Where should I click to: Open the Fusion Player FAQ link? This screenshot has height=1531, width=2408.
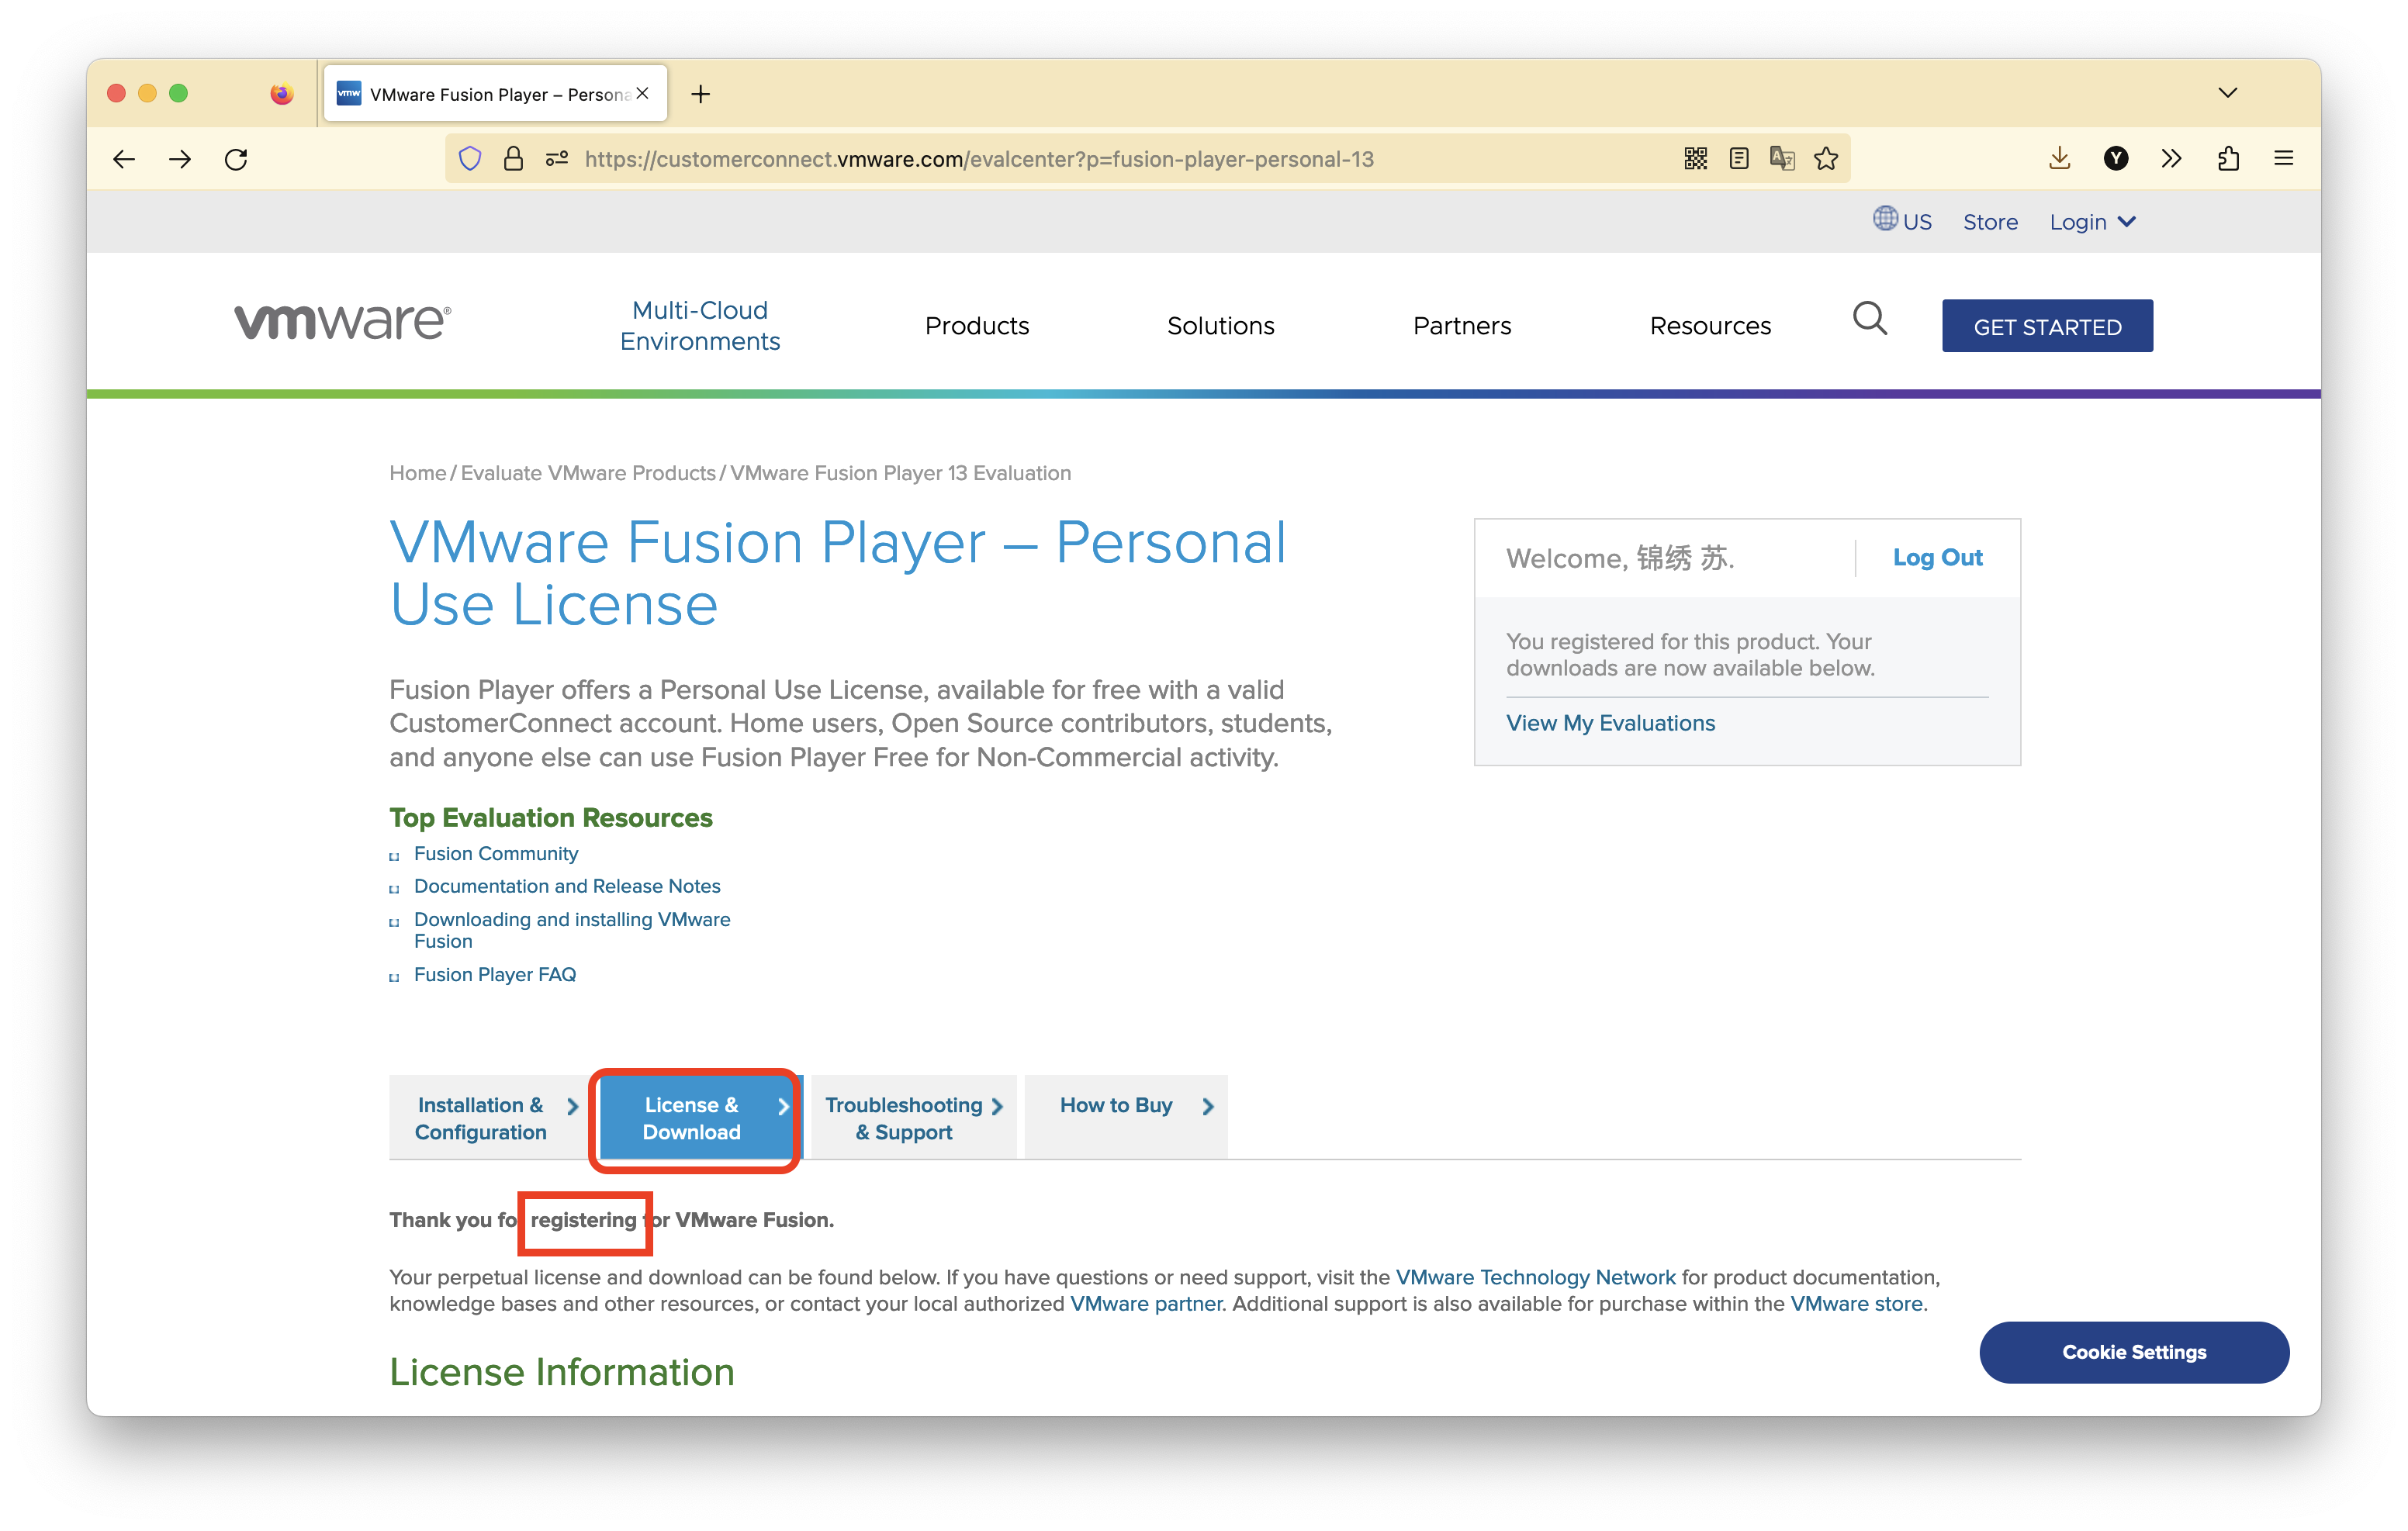click(495, 974)
